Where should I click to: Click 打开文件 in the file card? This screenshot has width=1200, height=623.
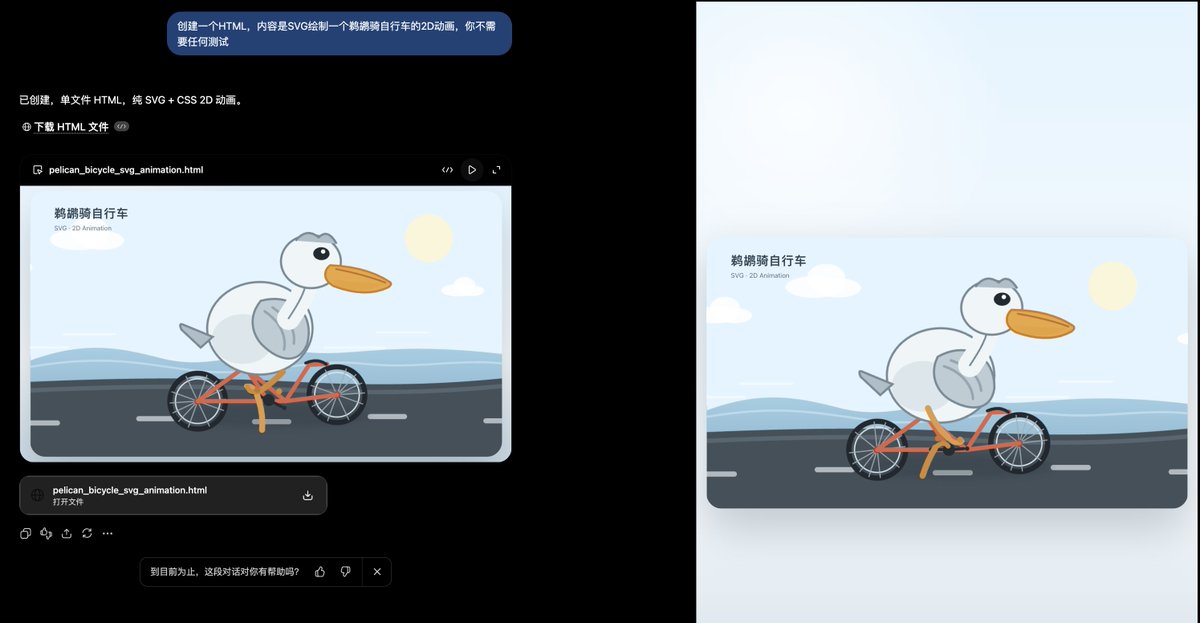68,502
